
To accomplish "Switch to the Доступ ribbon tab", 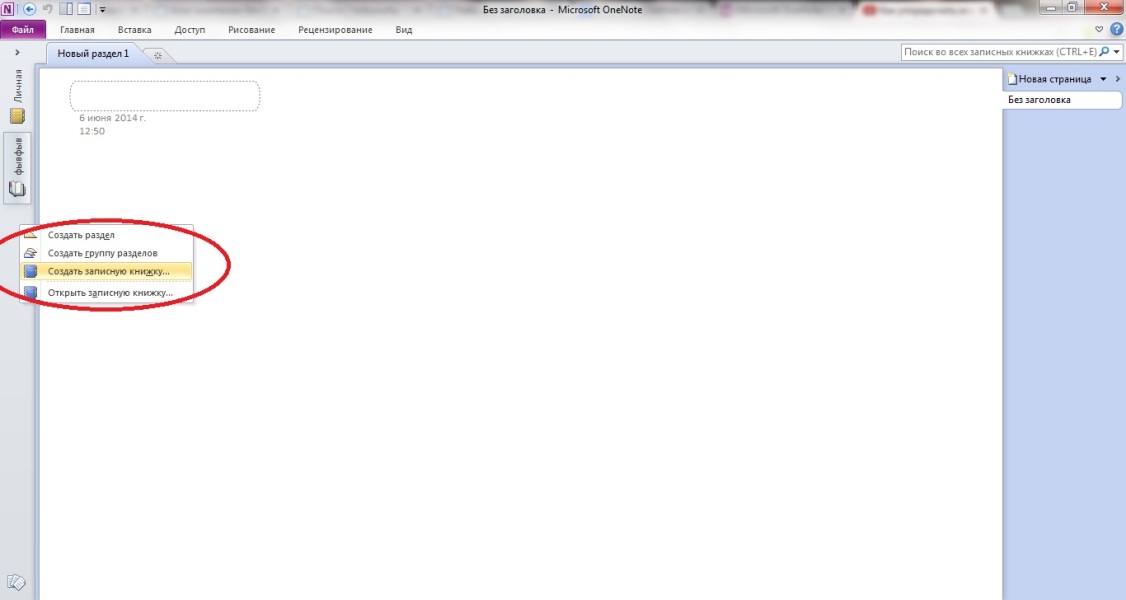I will [190, 29].
